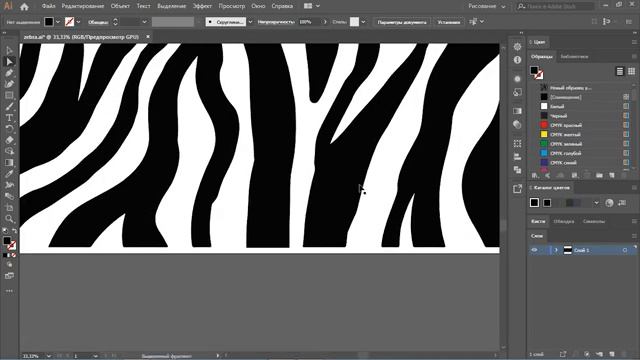Select the Eraser tool
The height and width of the screenshot is (360, 640).
9,140
